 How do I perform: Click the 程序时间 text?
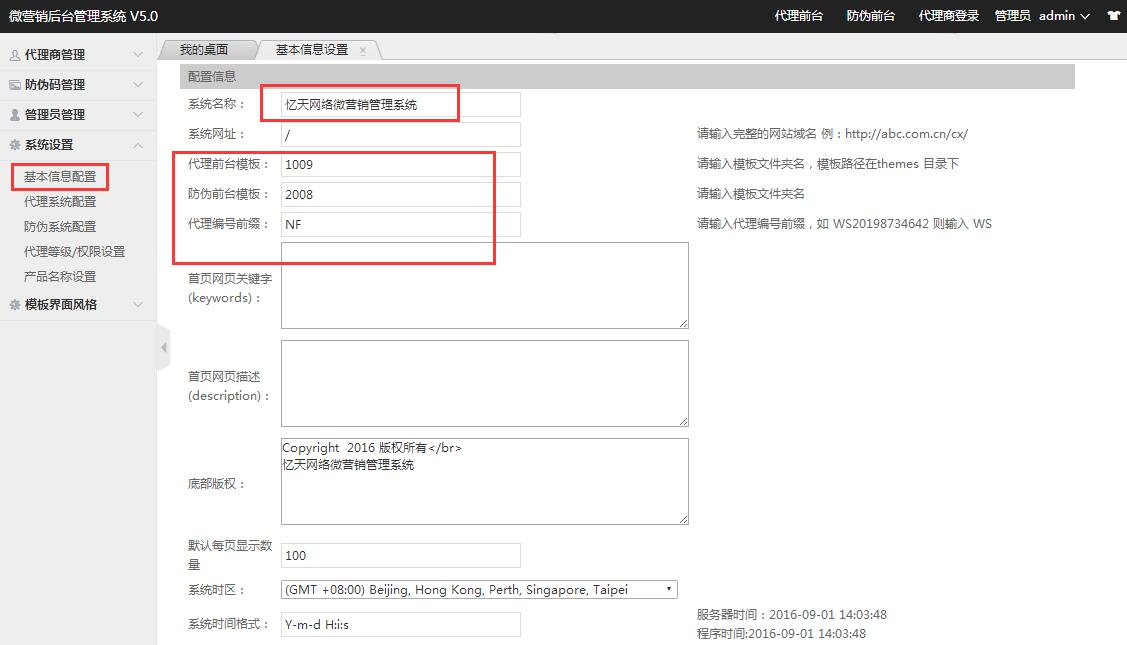[781, 633]
